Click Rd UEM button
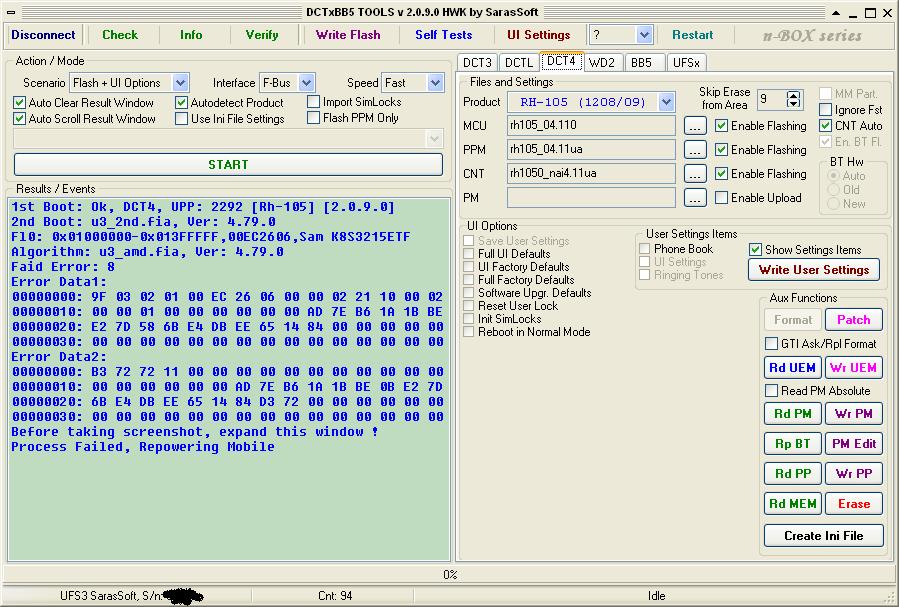 click(792, 367)
